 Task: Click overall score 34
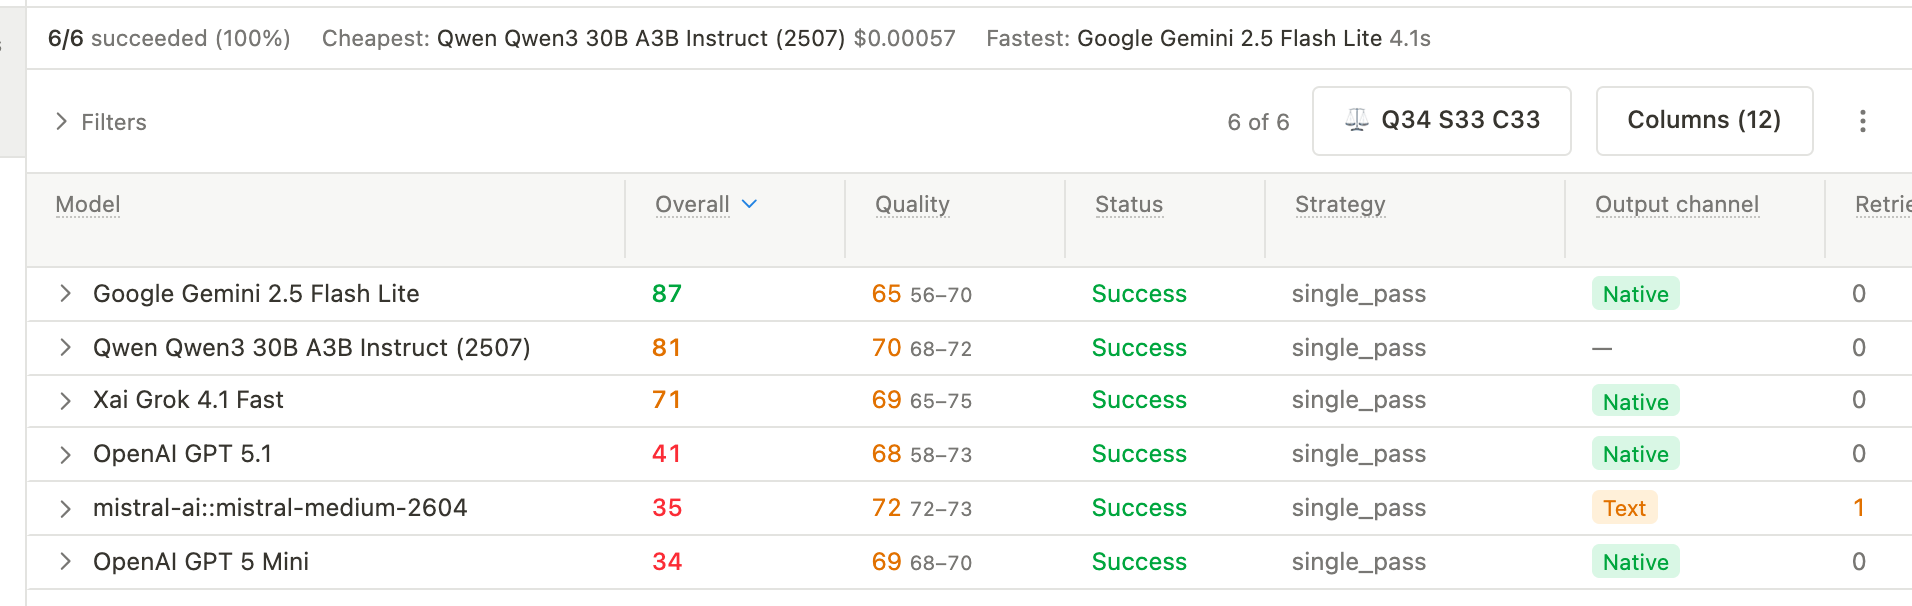pos(667,562)
